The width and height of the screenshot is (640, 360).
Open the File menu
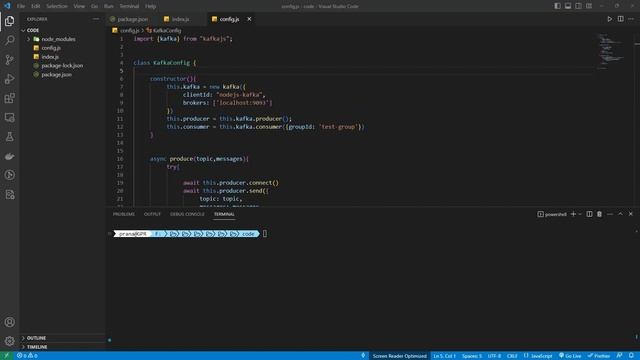[21, 6]
